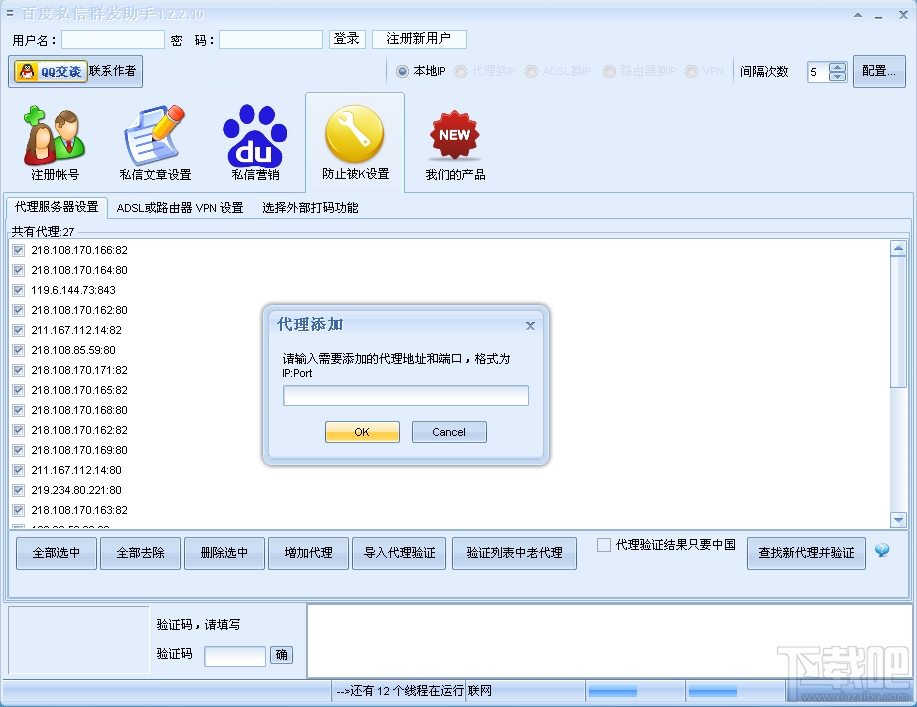This screenshot has height=707, width=917.
Task: Confirm proxy addition with the OK button
Action: 361,432
